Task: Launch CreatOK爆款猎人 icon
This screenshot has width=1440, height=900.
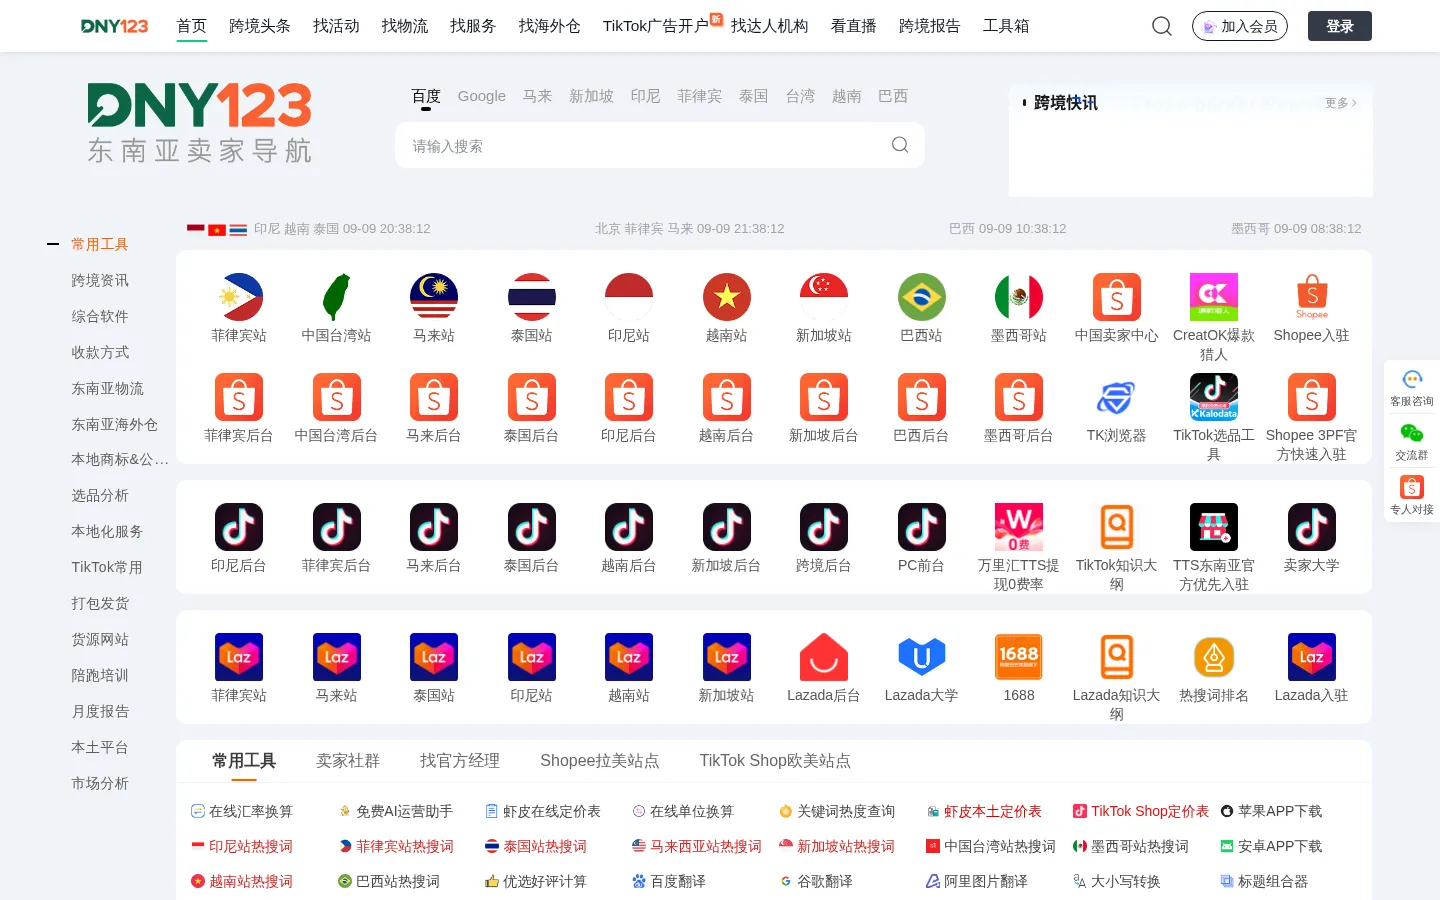Action: tap(1214, 297)
